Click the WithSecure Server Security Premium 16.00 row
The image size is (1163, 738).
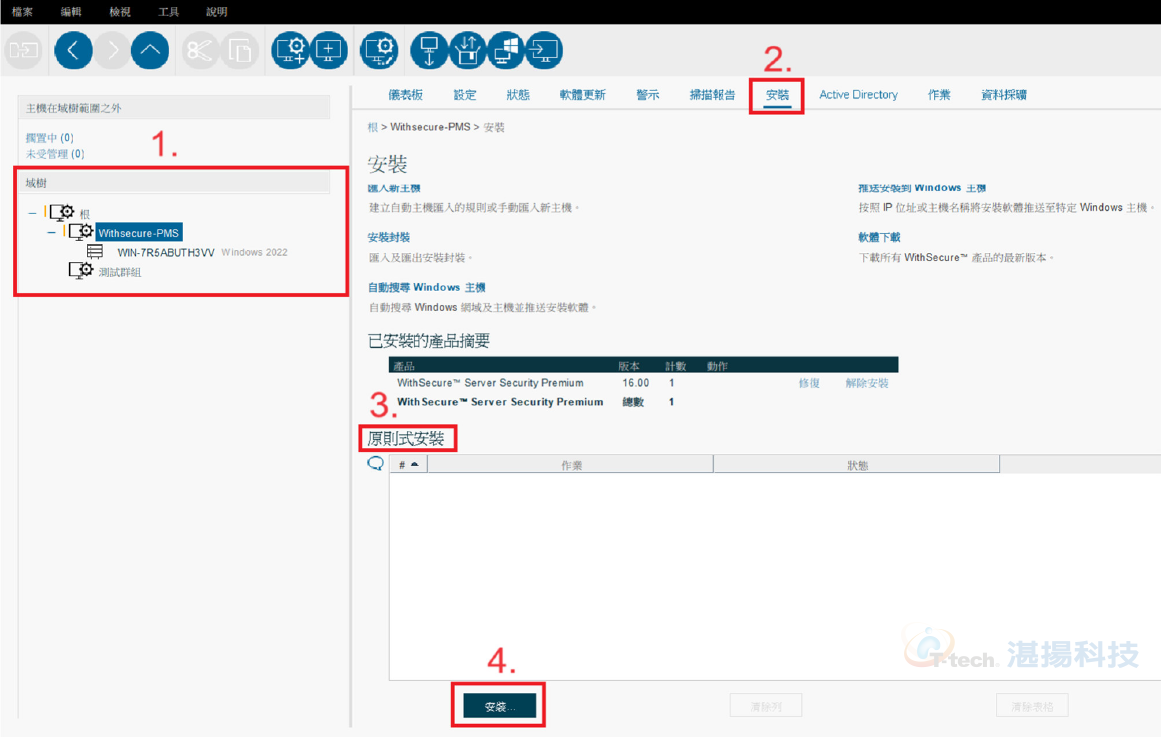click(643, 383)
